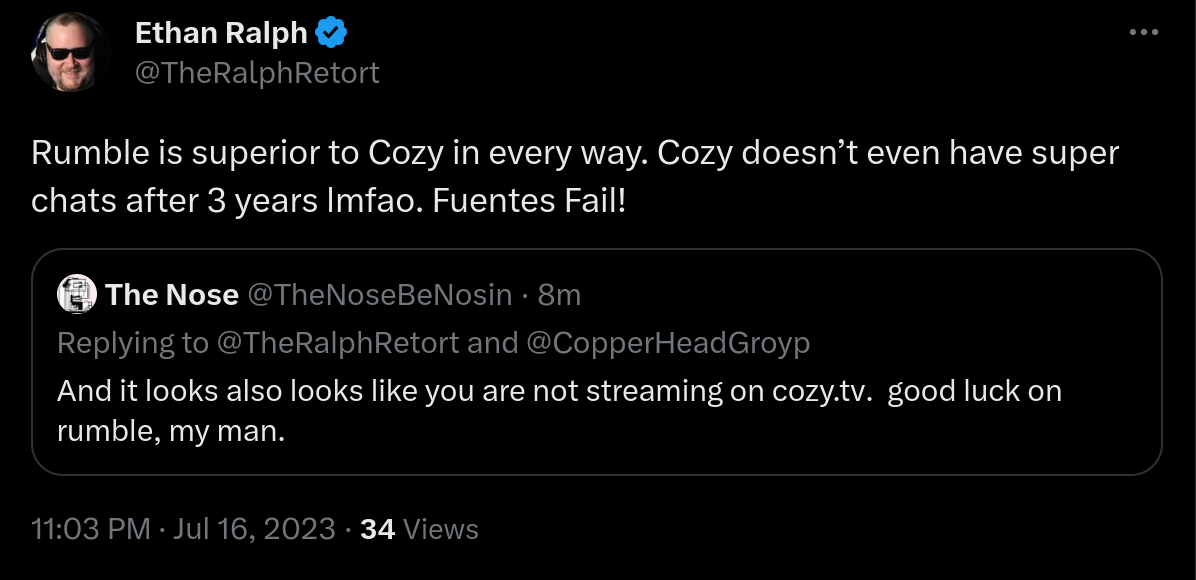Viewport: 1196px width, 580px height.
Task: Open the 34 Views count
Action: (377, 529)
